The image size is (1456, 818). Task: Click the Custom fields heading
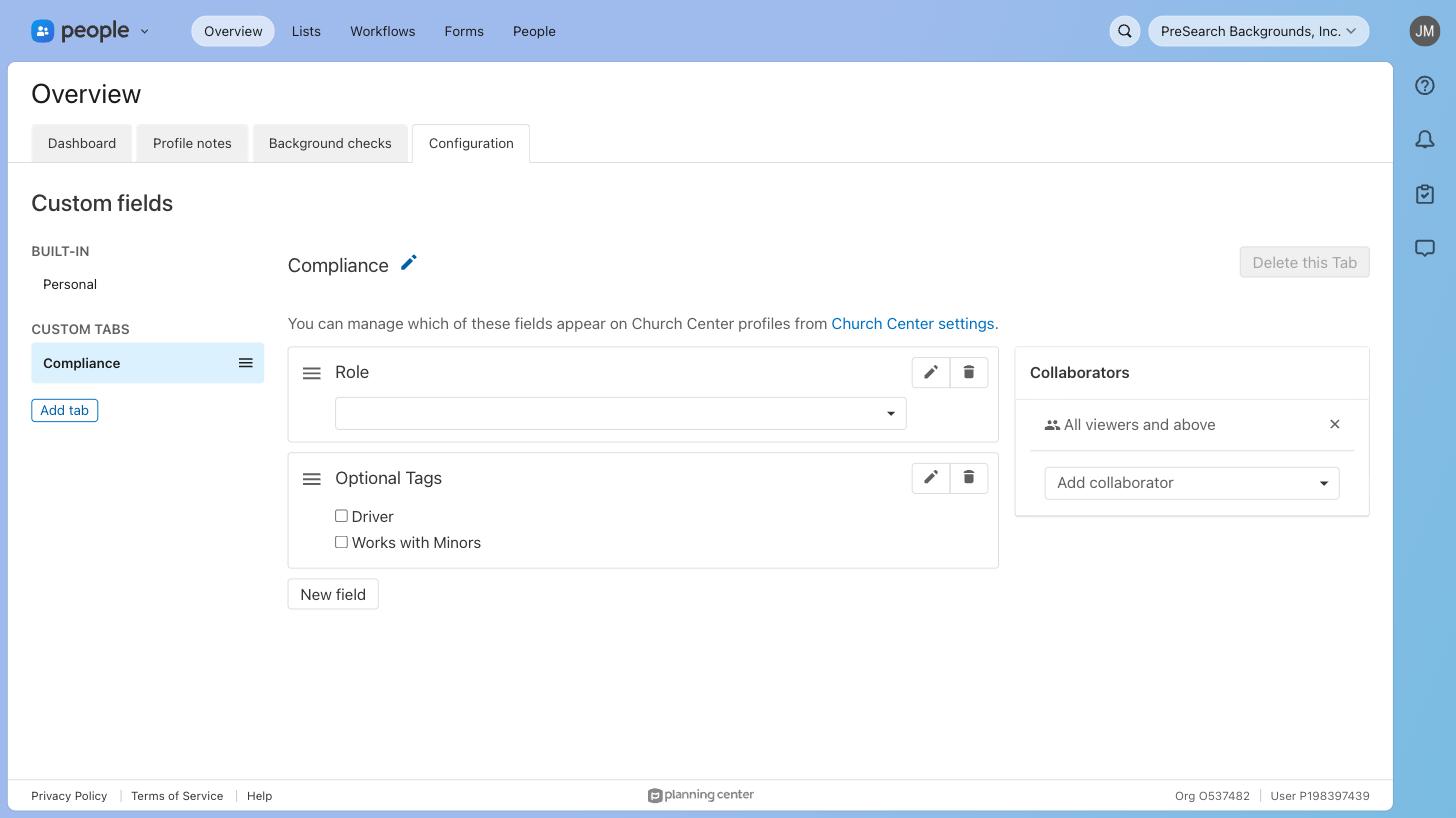[102, 203]
